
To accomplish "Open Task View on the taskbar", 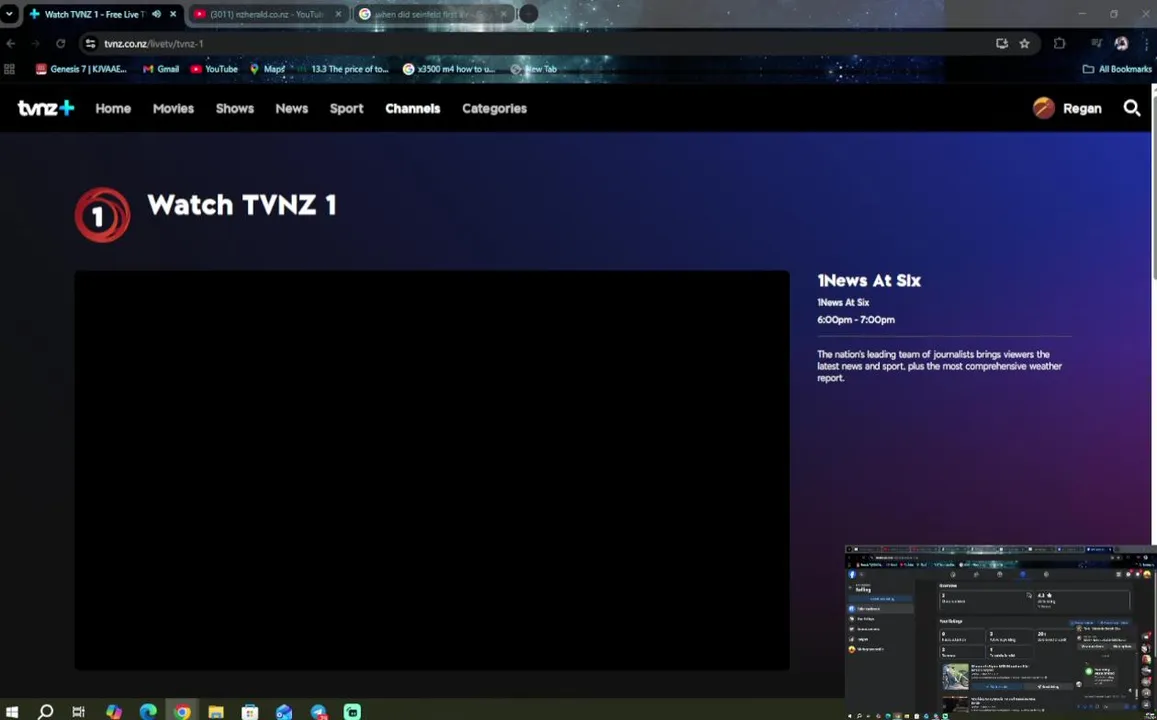I will [x=78, y=711].
